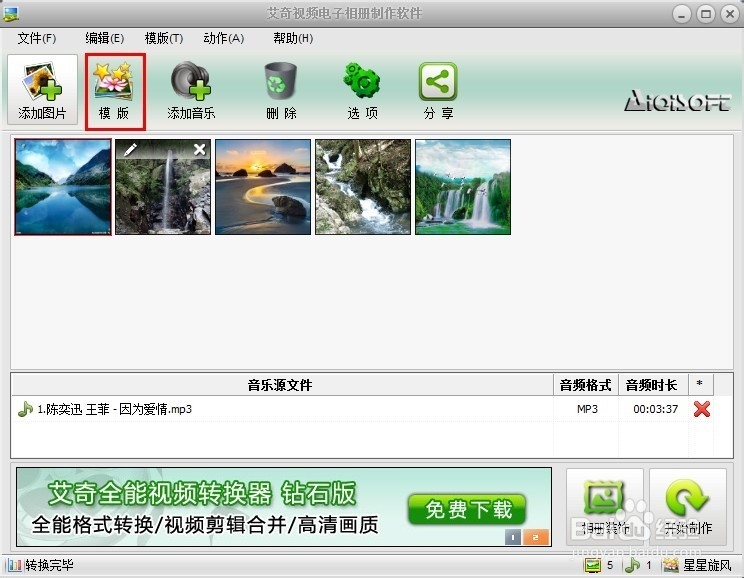
Task: Open the 文件(F) menu
Action: [37, 38]
